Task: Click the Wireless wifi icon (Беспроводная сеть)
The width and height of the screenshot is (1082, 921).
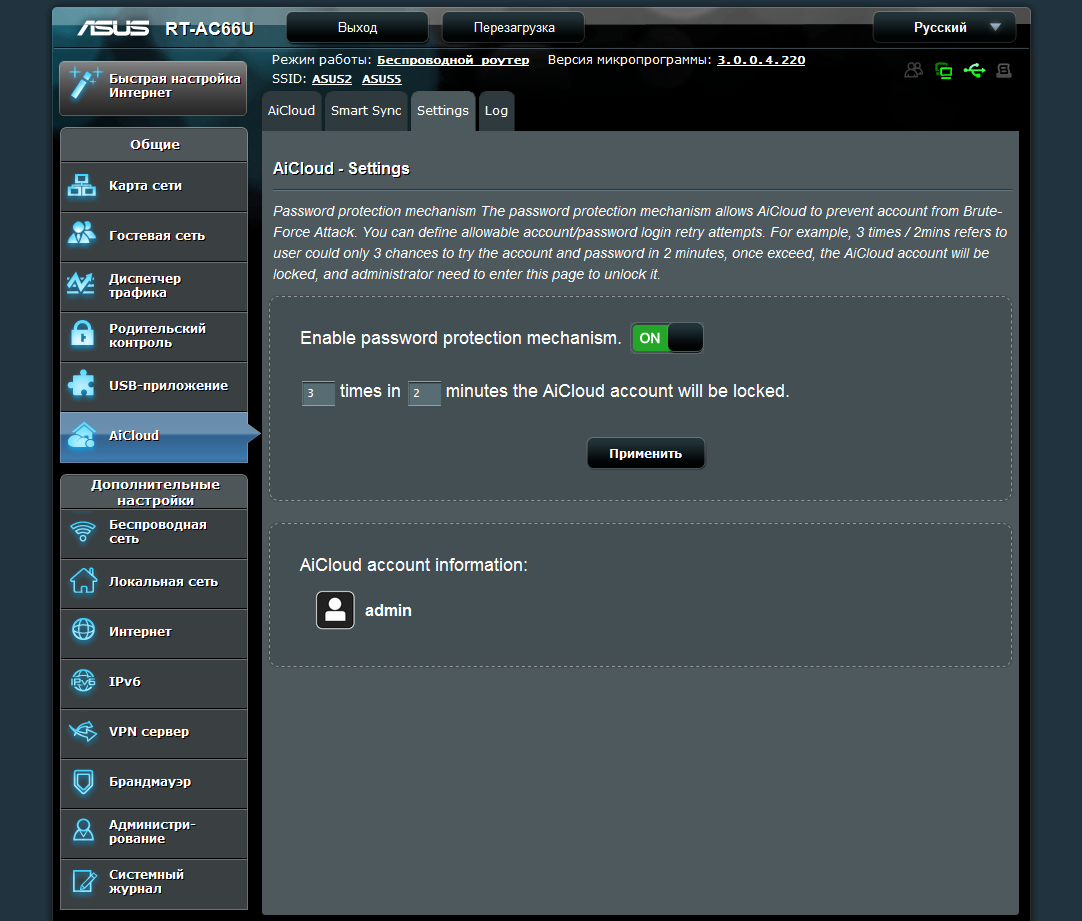Action: click(83, 531)
